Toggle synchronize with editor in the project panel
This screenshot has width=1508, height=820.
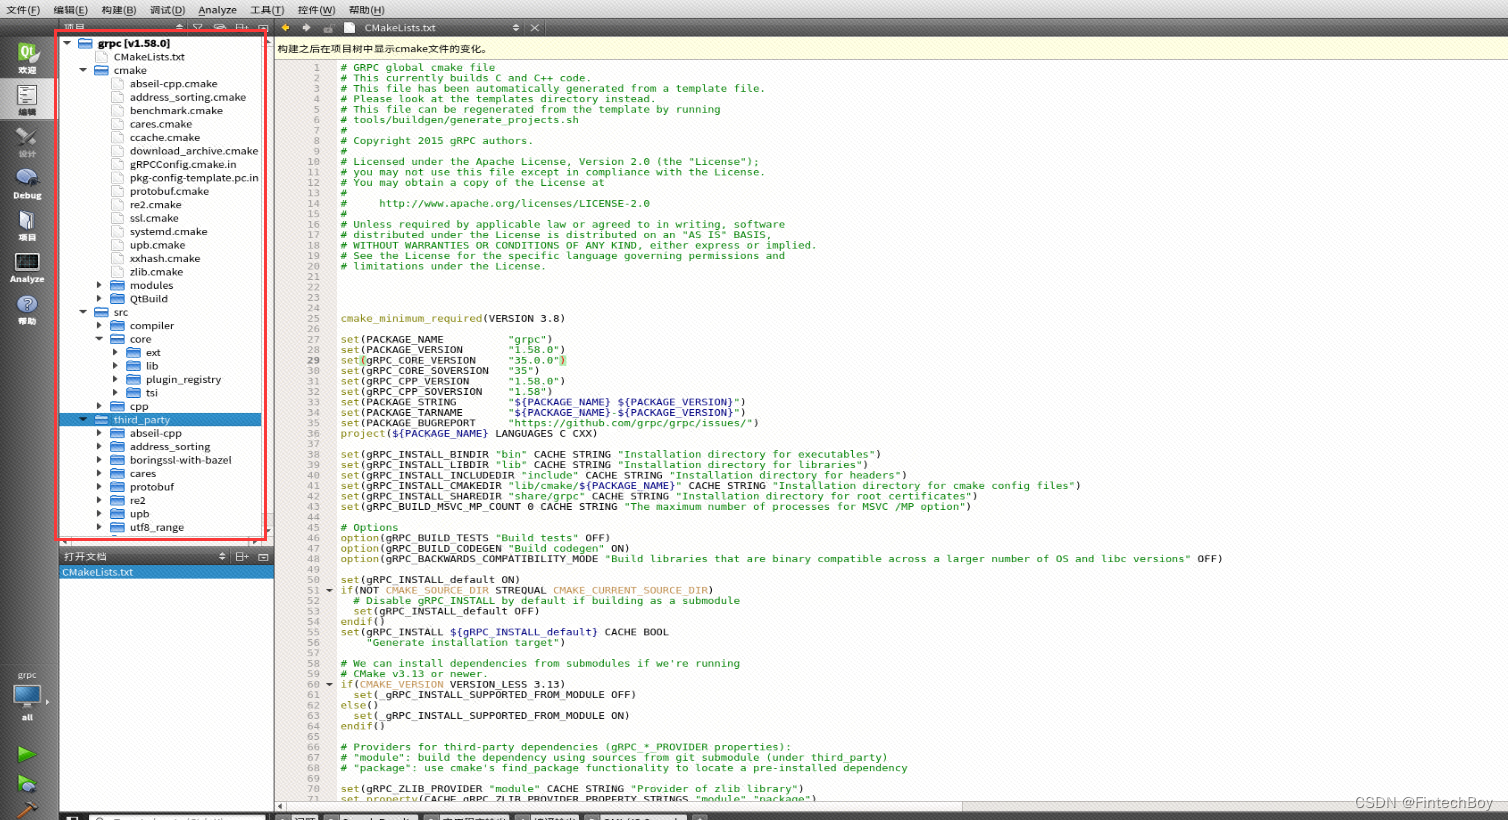pos(219,28)
